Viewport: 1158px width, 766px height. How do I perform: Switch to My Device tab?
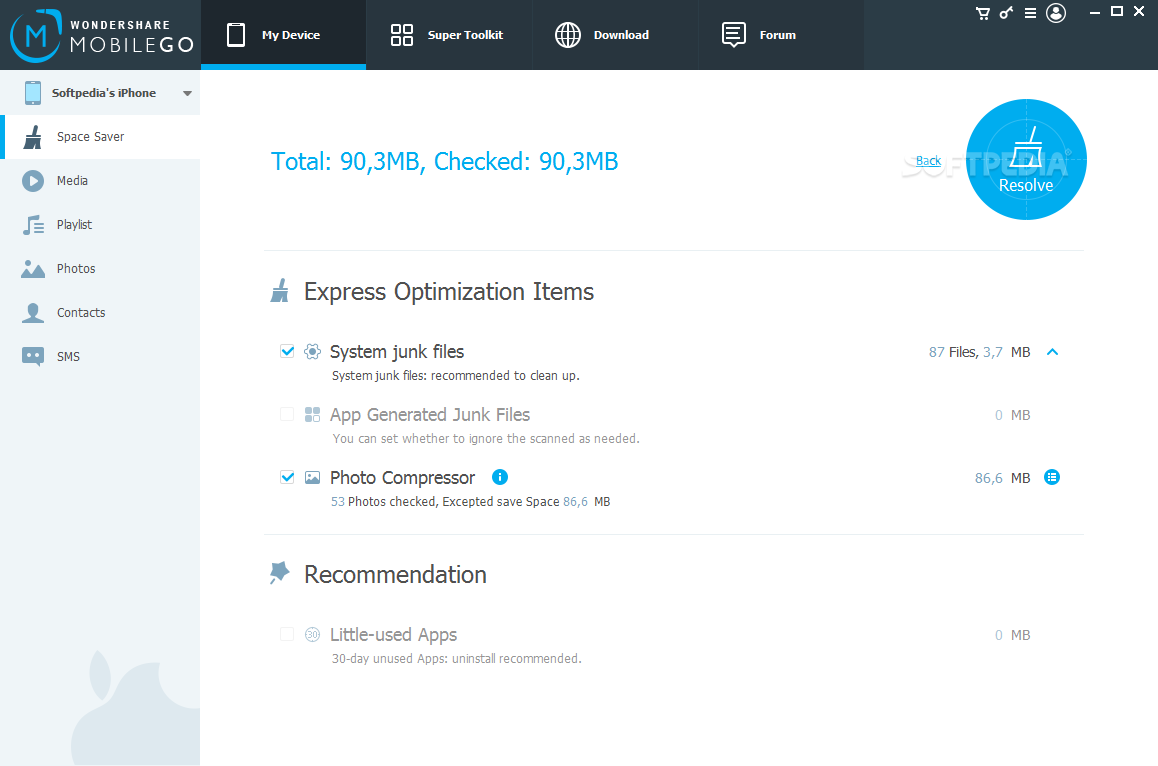283,35
